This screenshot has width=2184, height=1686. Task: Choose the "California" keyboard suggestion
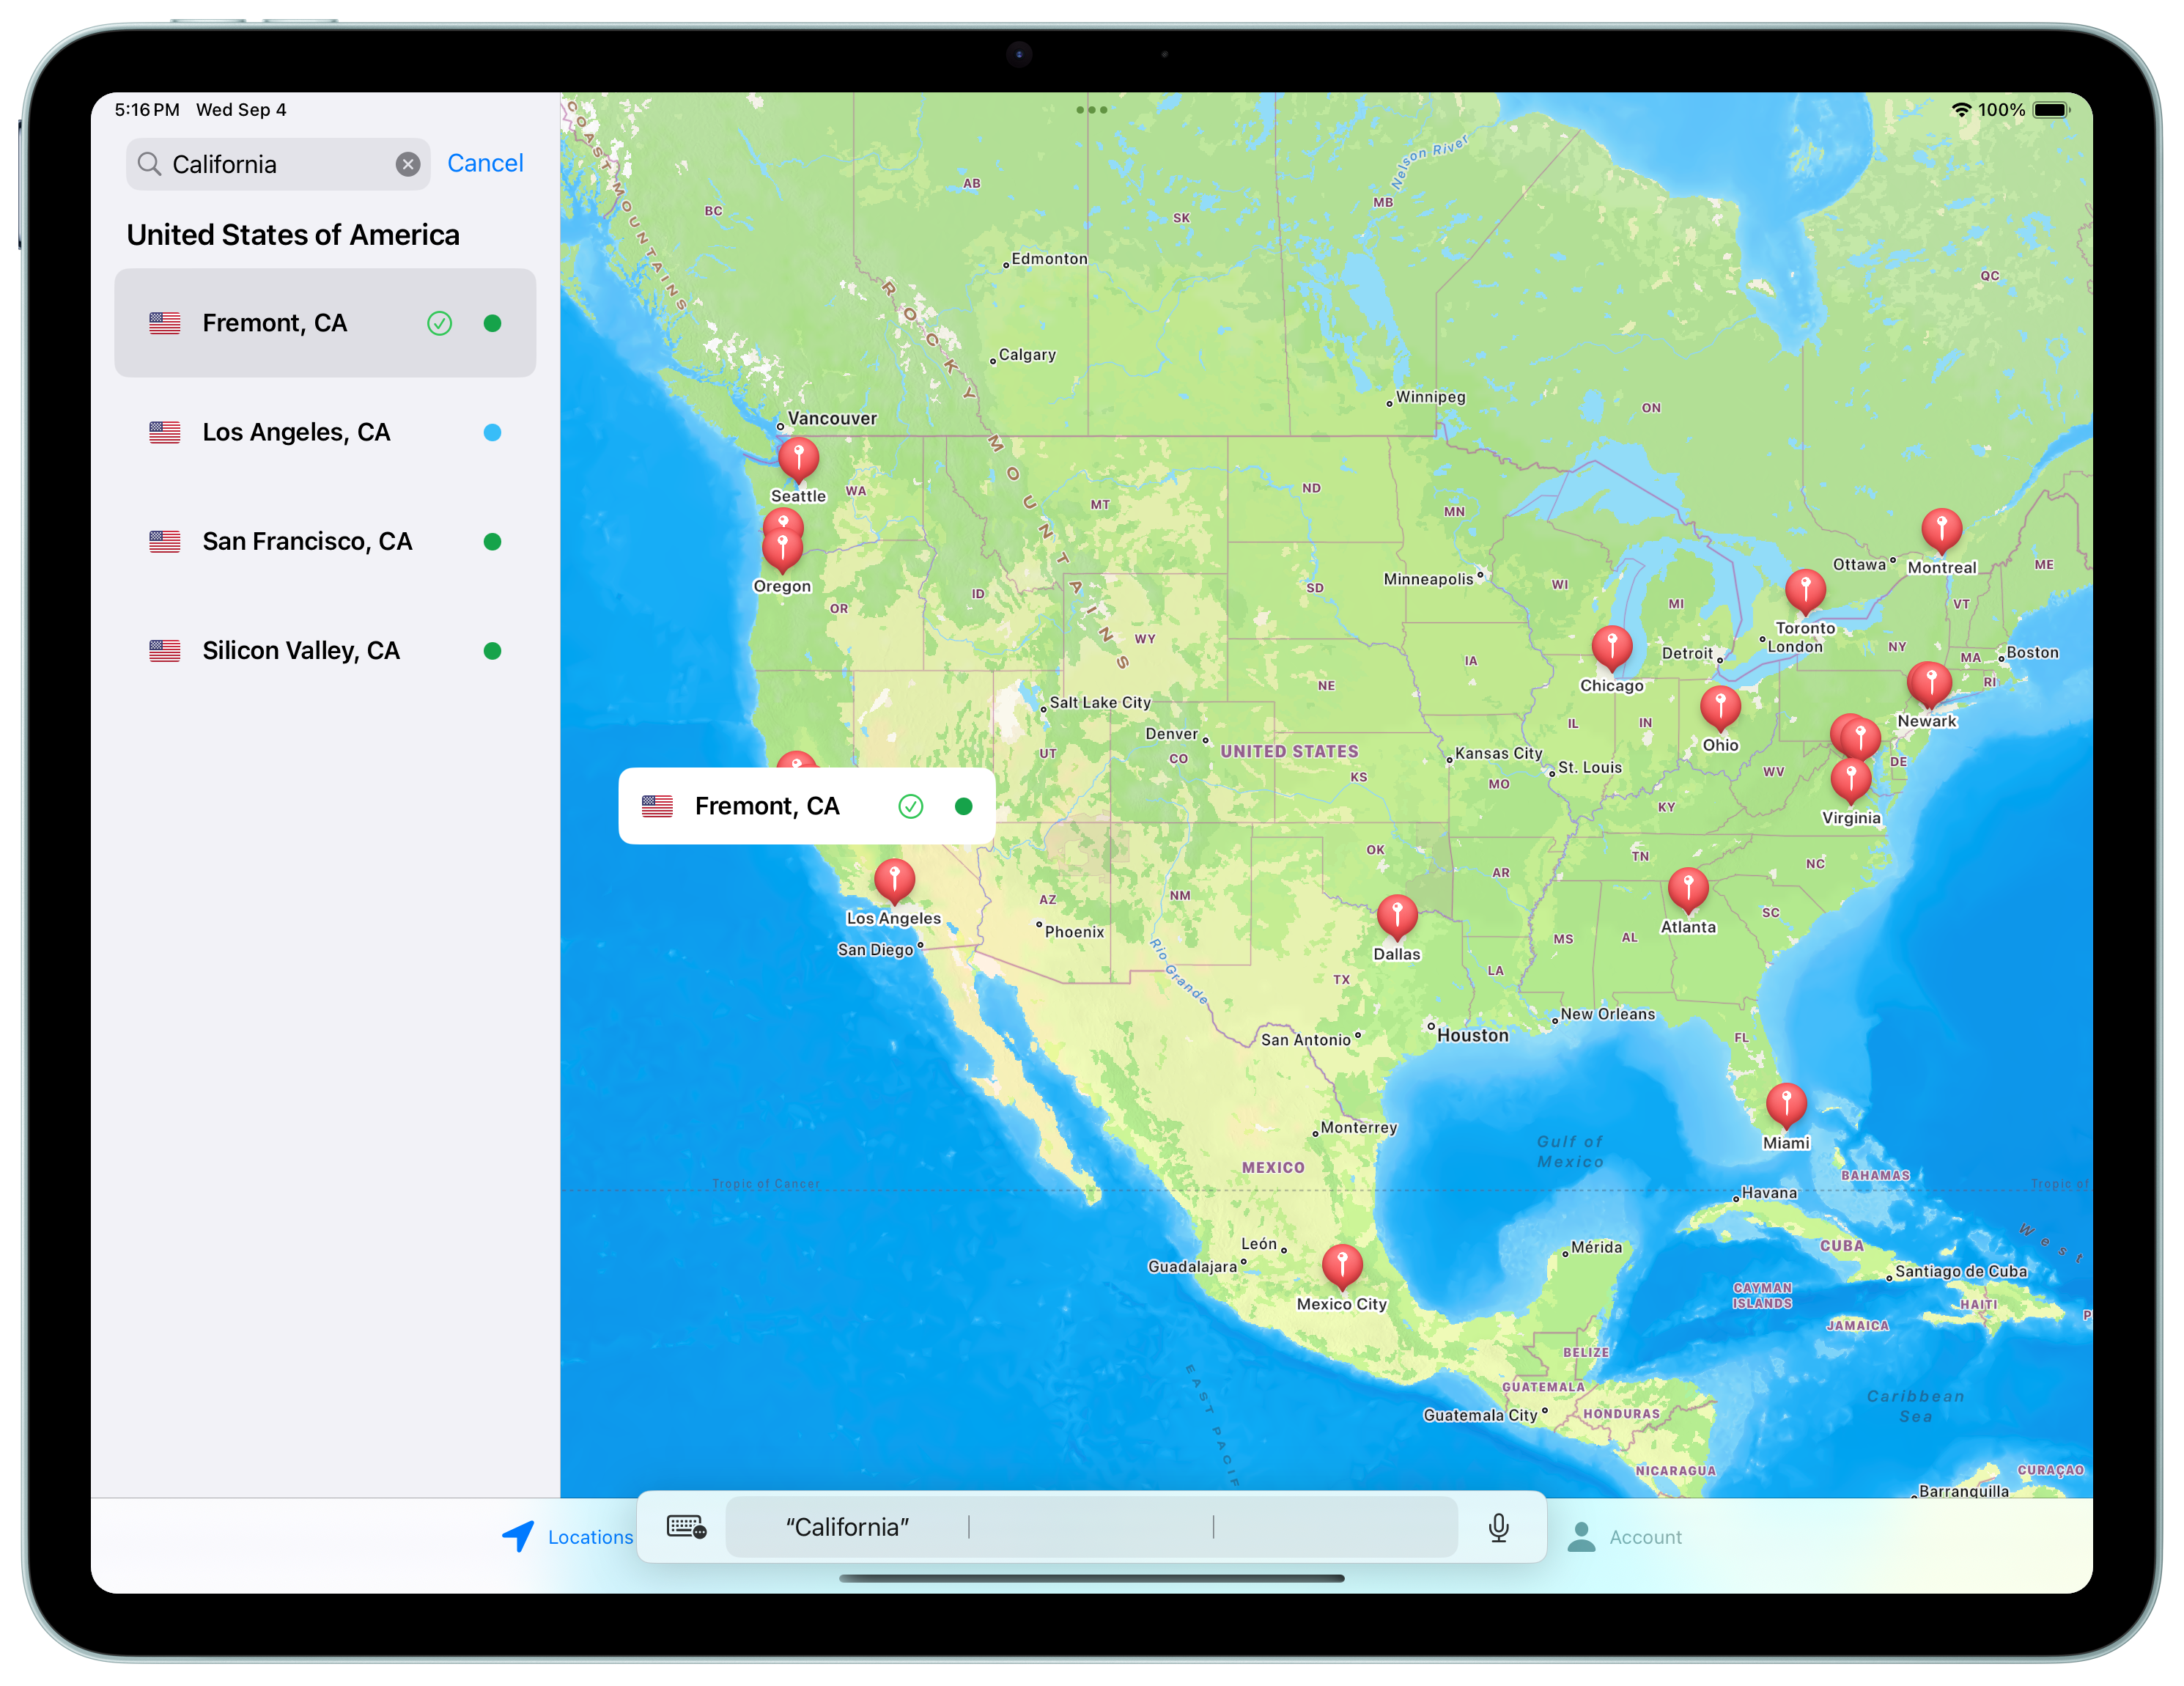[847, 1527]
